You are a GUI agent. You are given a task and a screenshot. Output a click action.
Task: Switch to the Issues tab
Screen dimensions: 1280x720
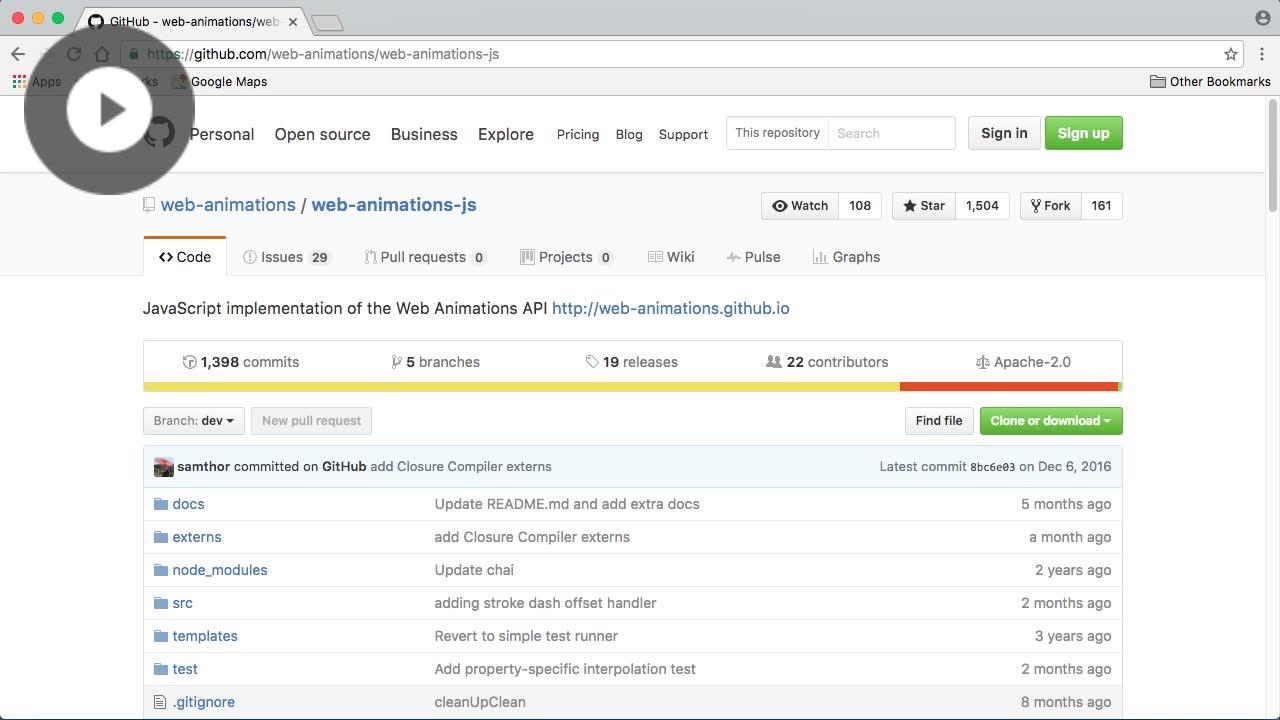pos(285,257)
